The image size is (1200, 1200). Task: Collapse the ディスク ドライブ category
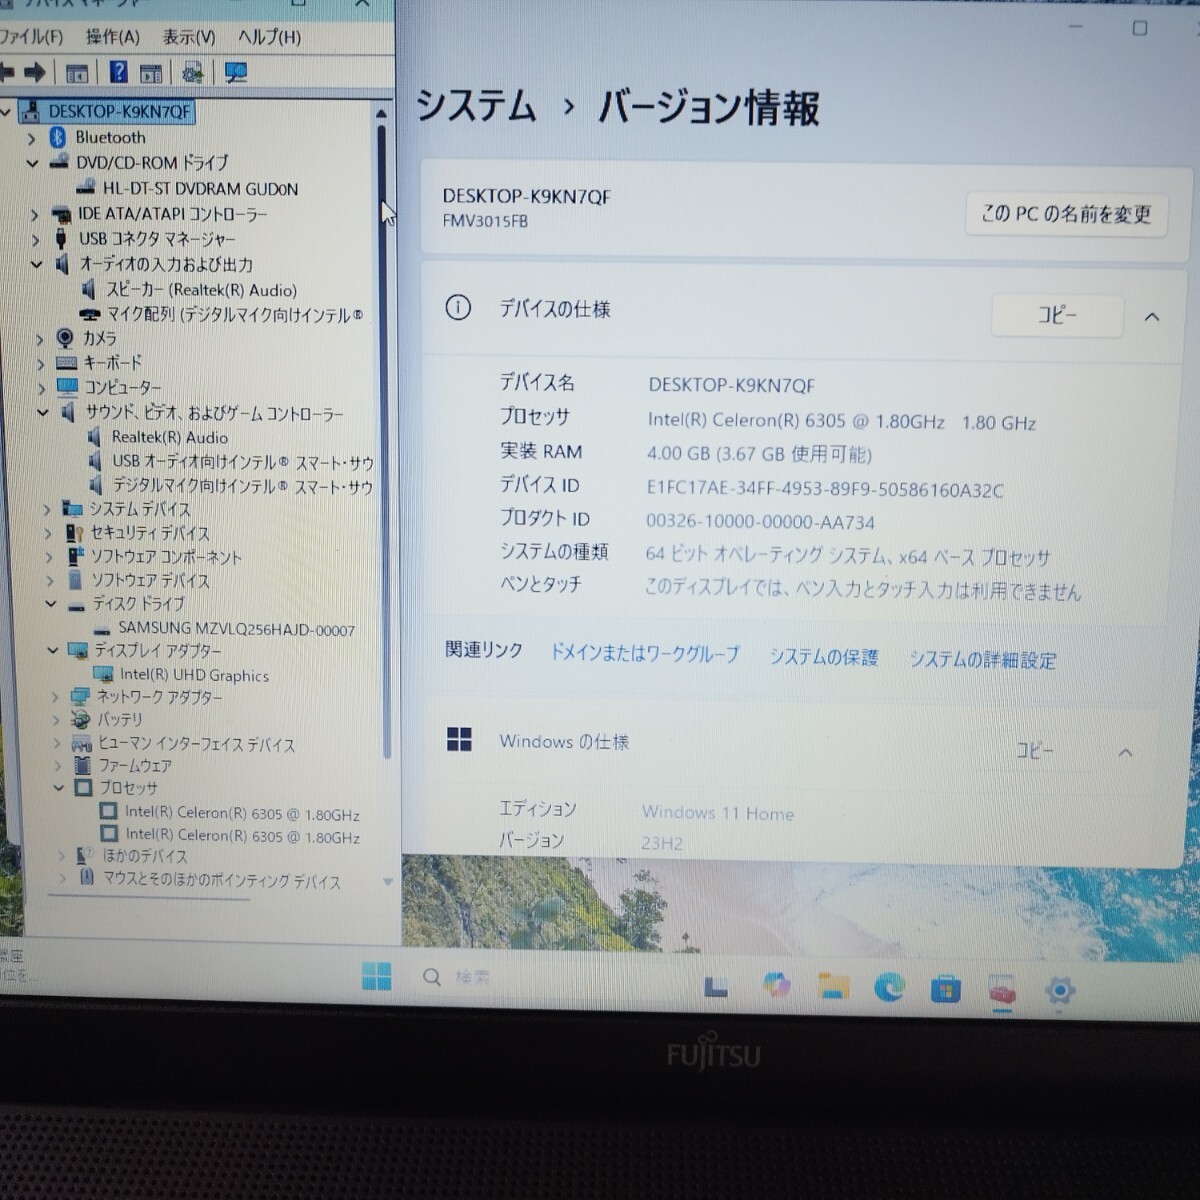pyautogui.click(x=51, y=604)
